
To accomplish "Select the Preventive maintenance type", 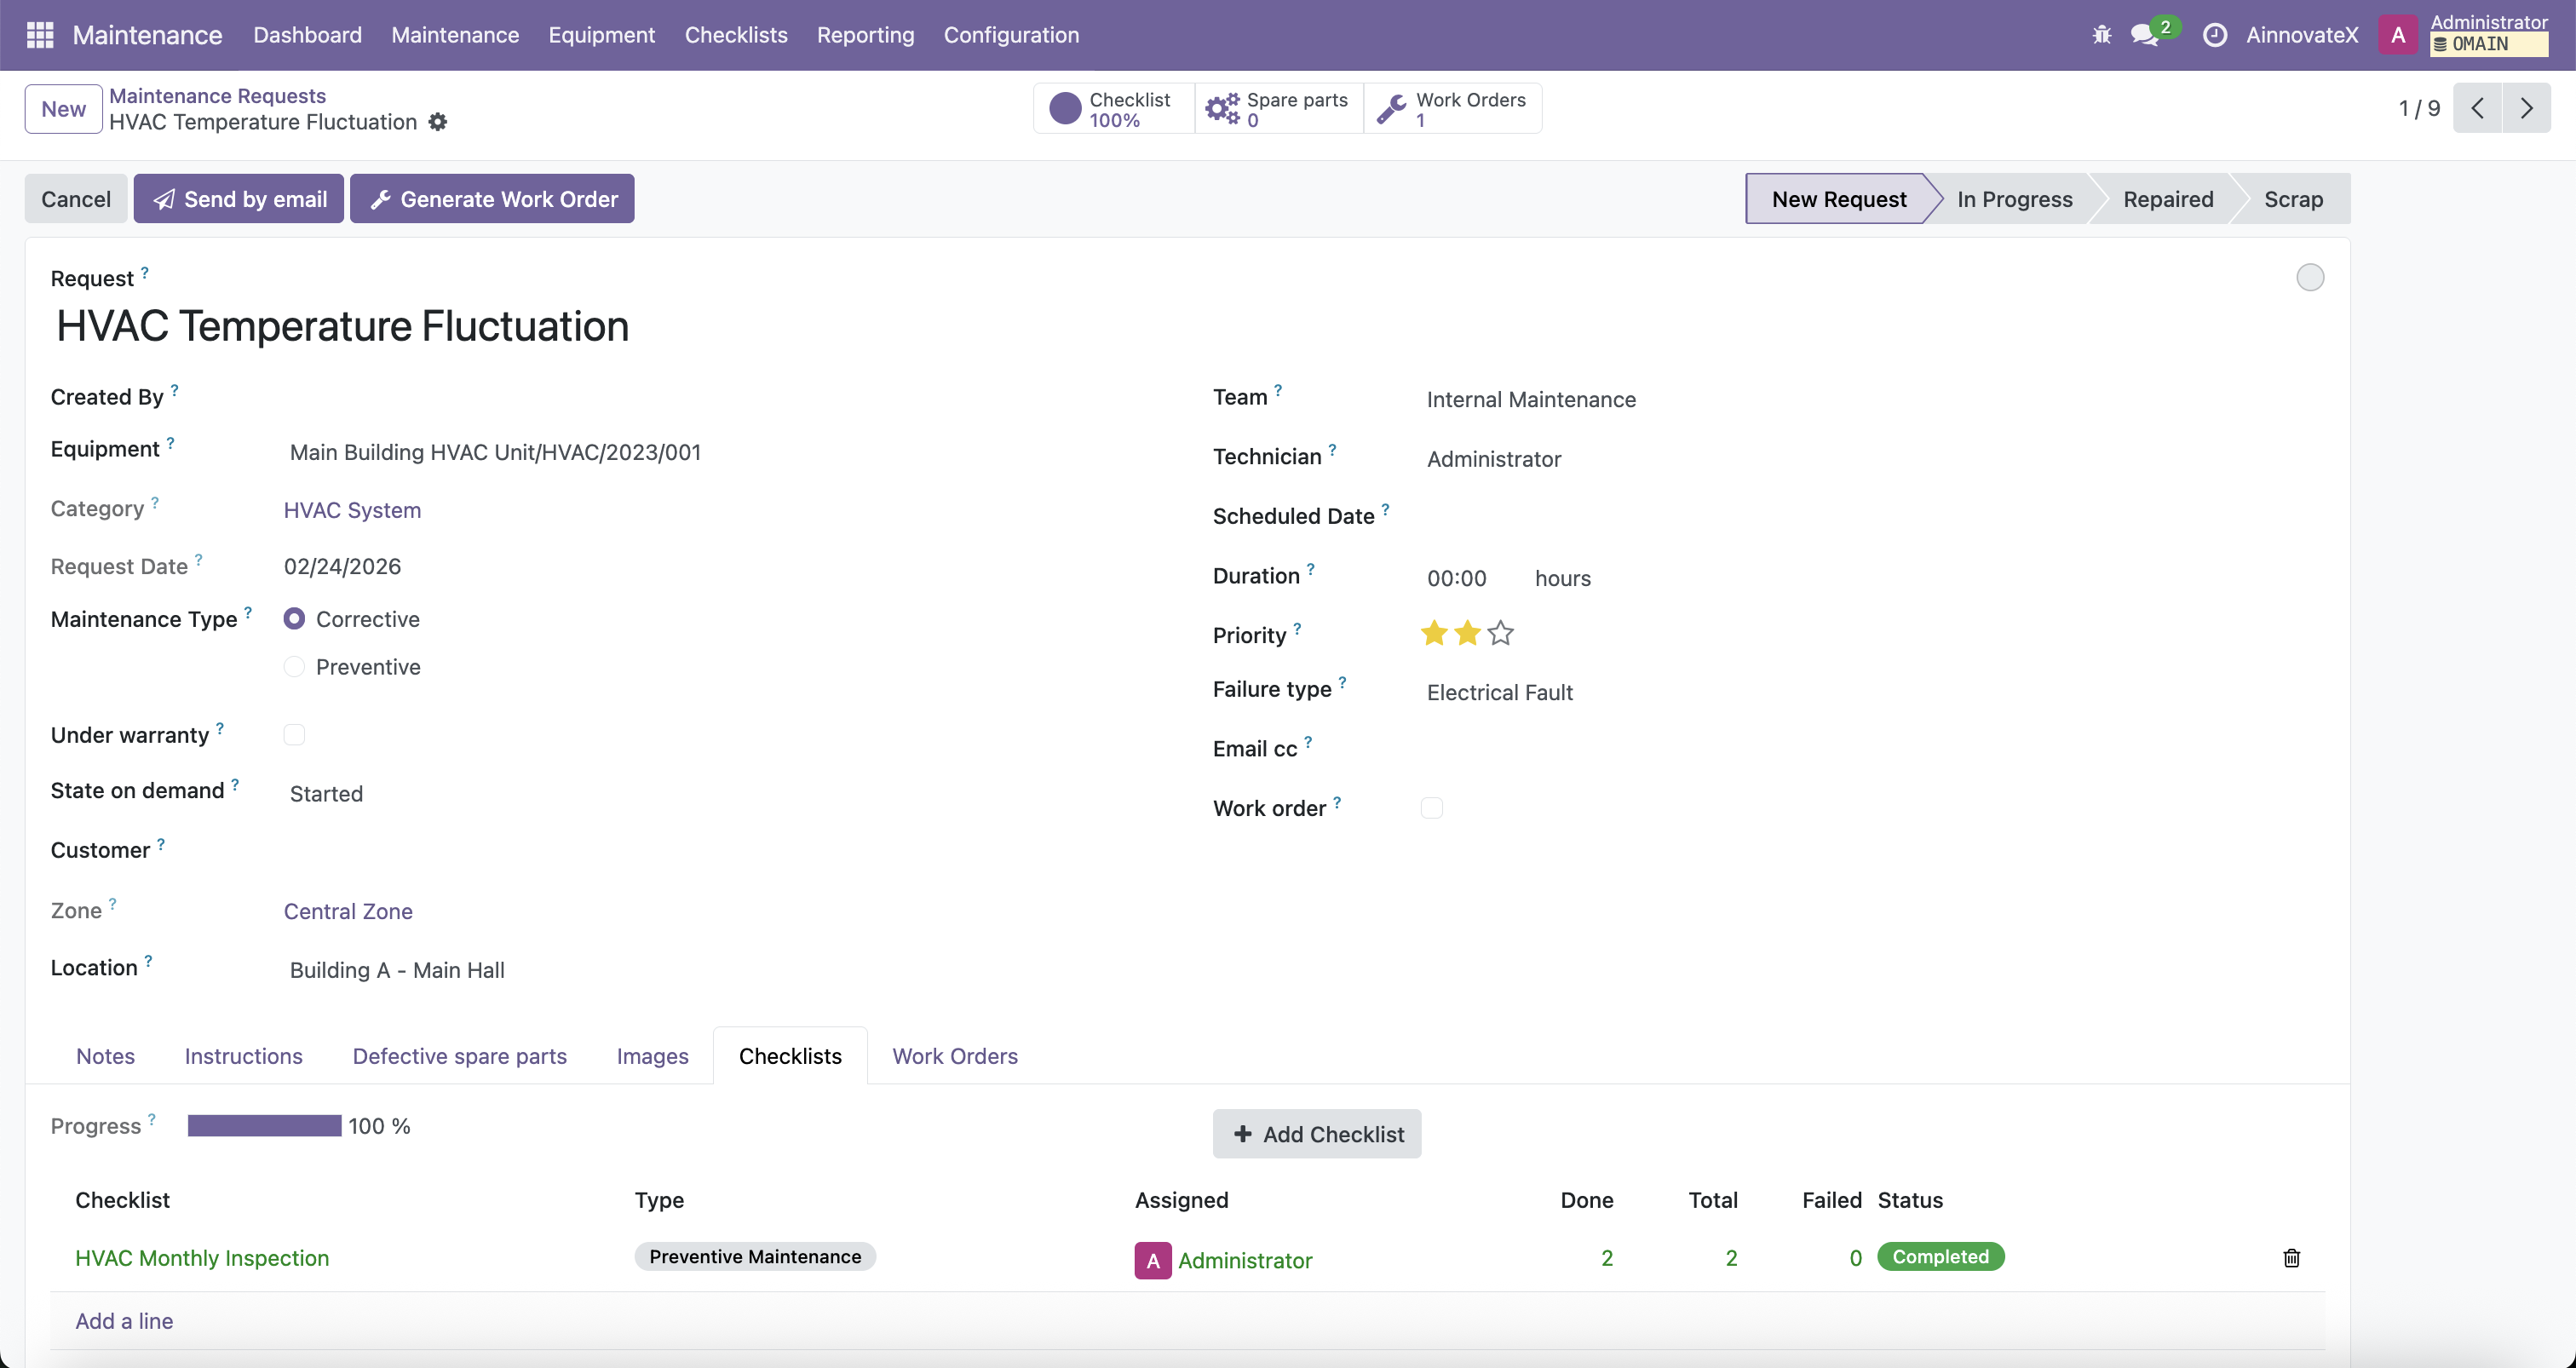I will tap(294, 667).
